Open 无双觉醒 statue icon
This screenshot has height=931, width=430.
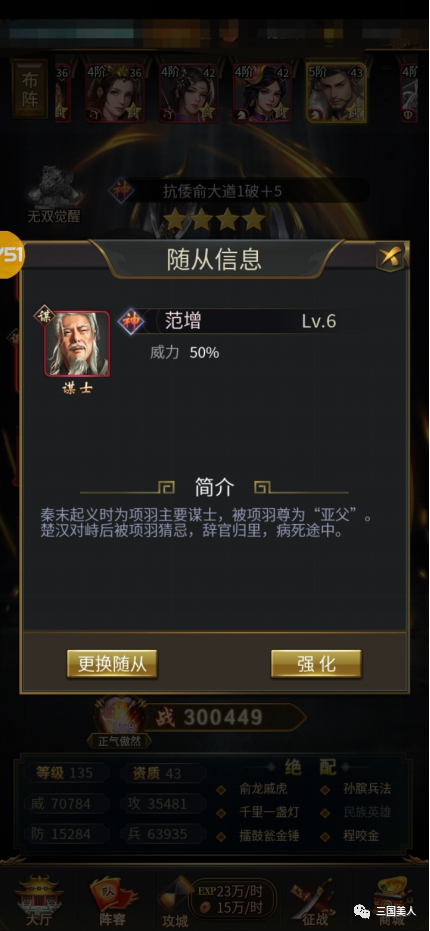53,195
